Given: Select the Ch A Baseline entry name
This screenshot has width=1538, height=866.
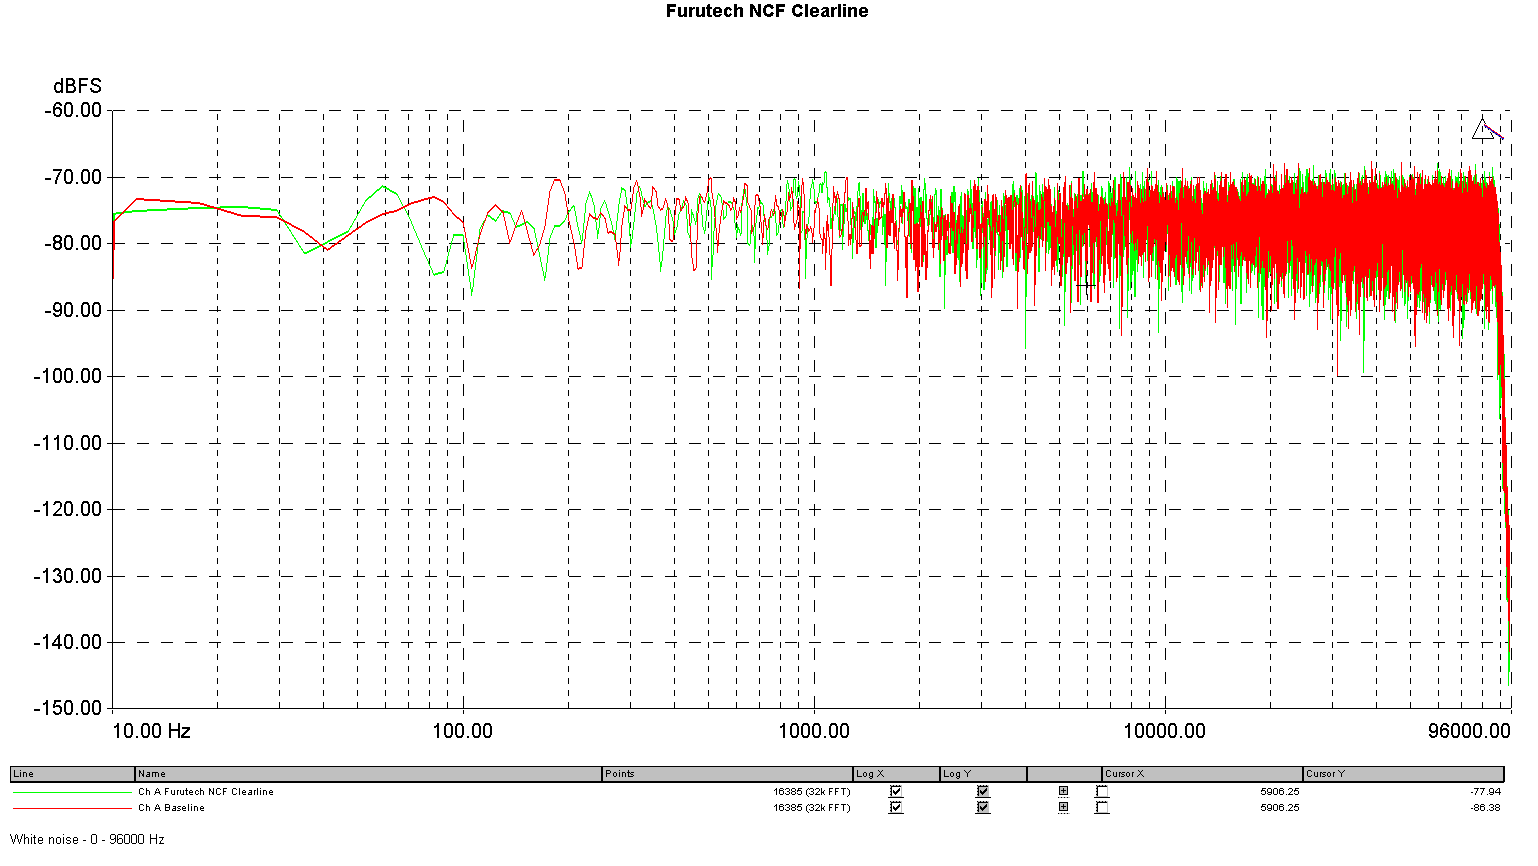Looking at the screenshot, I should point(171,808).
